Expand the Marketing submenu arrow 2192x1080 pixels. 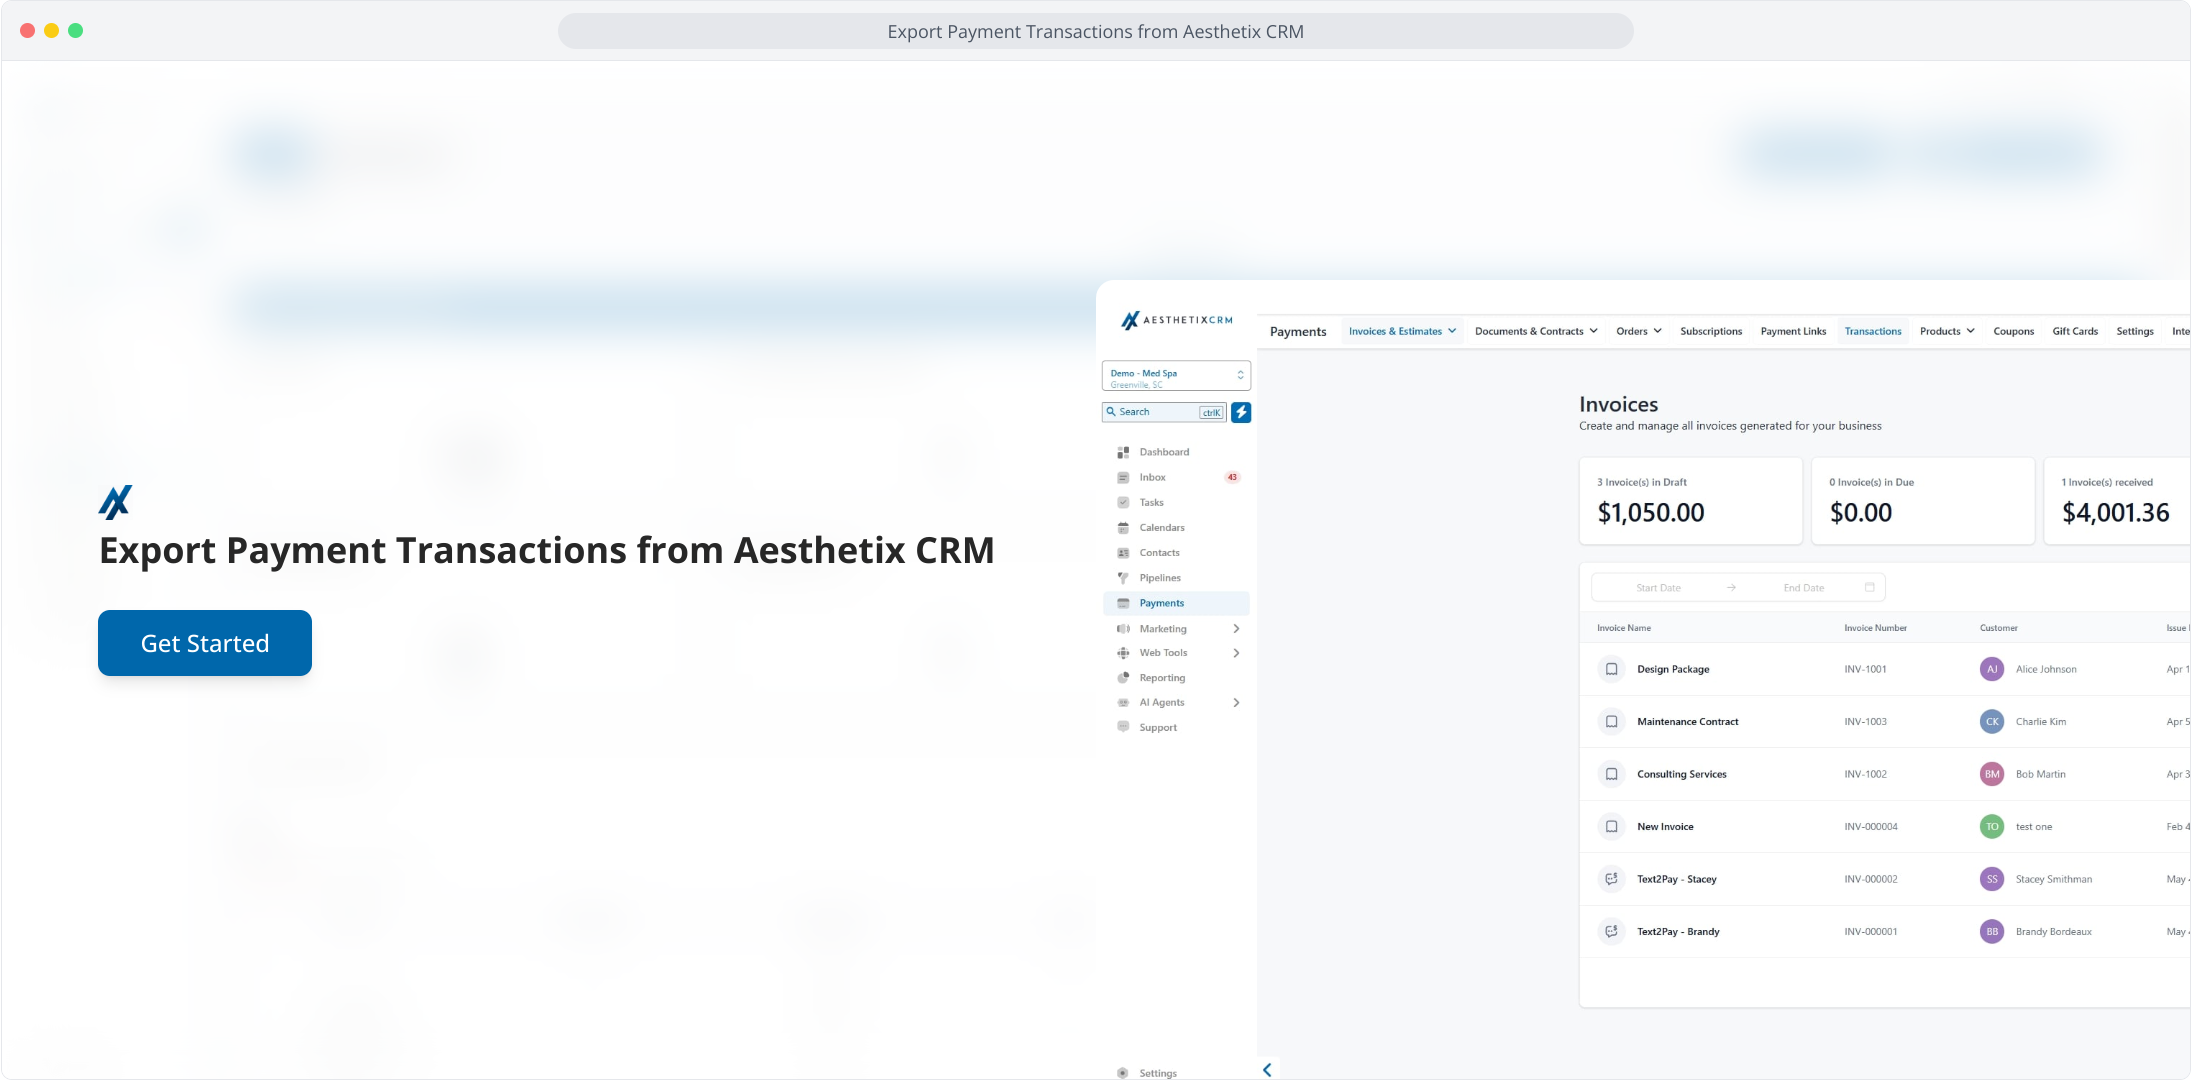1236,629
